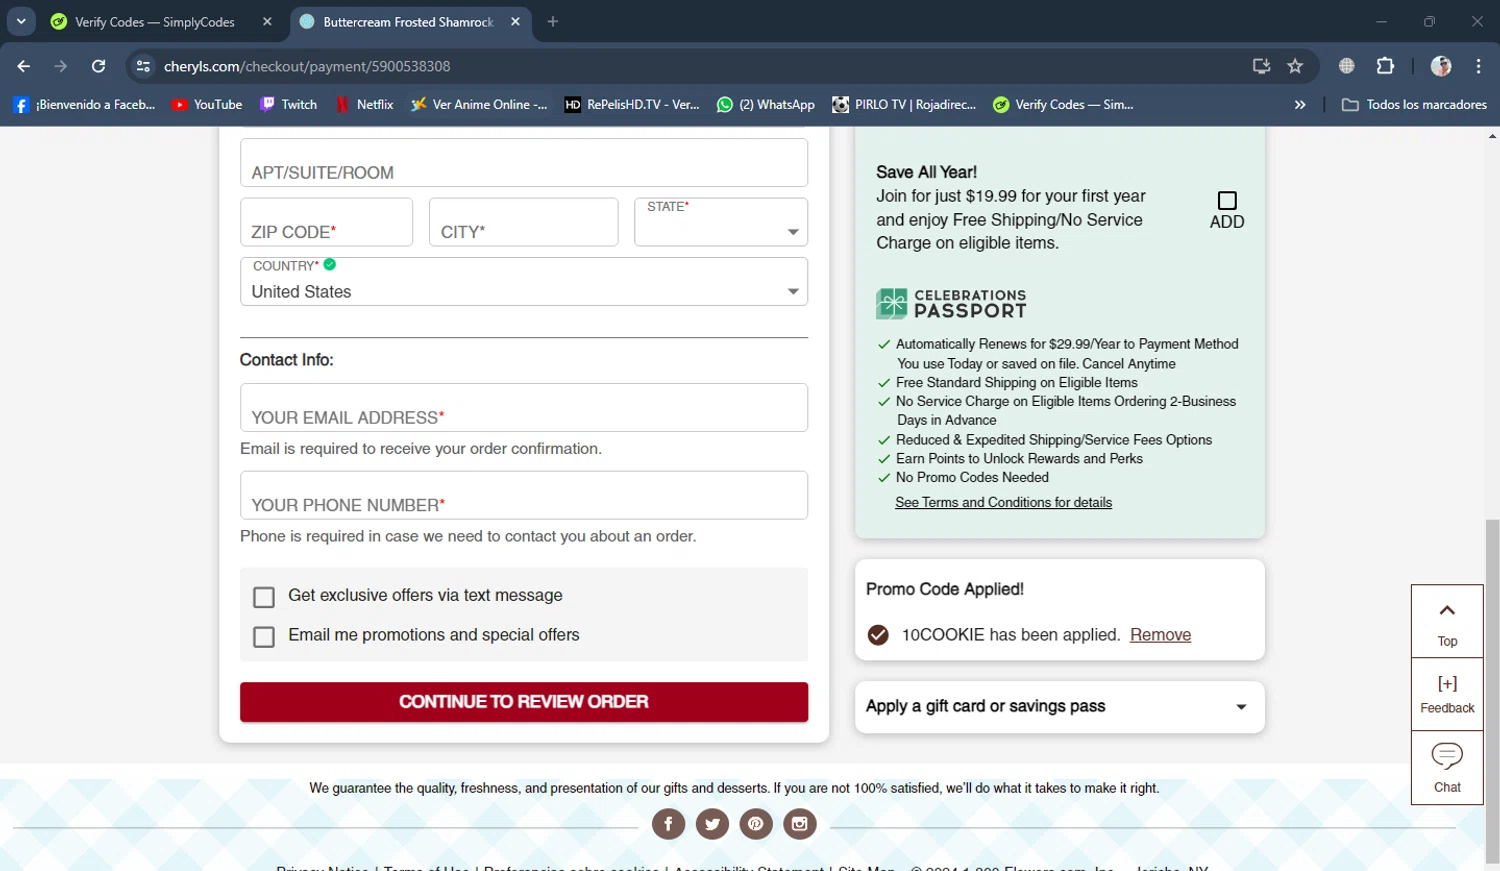The height and width of the screenshot is (871, 1500).
Task: Open the WhatsApp bookmark
Action: click(766, 104)
